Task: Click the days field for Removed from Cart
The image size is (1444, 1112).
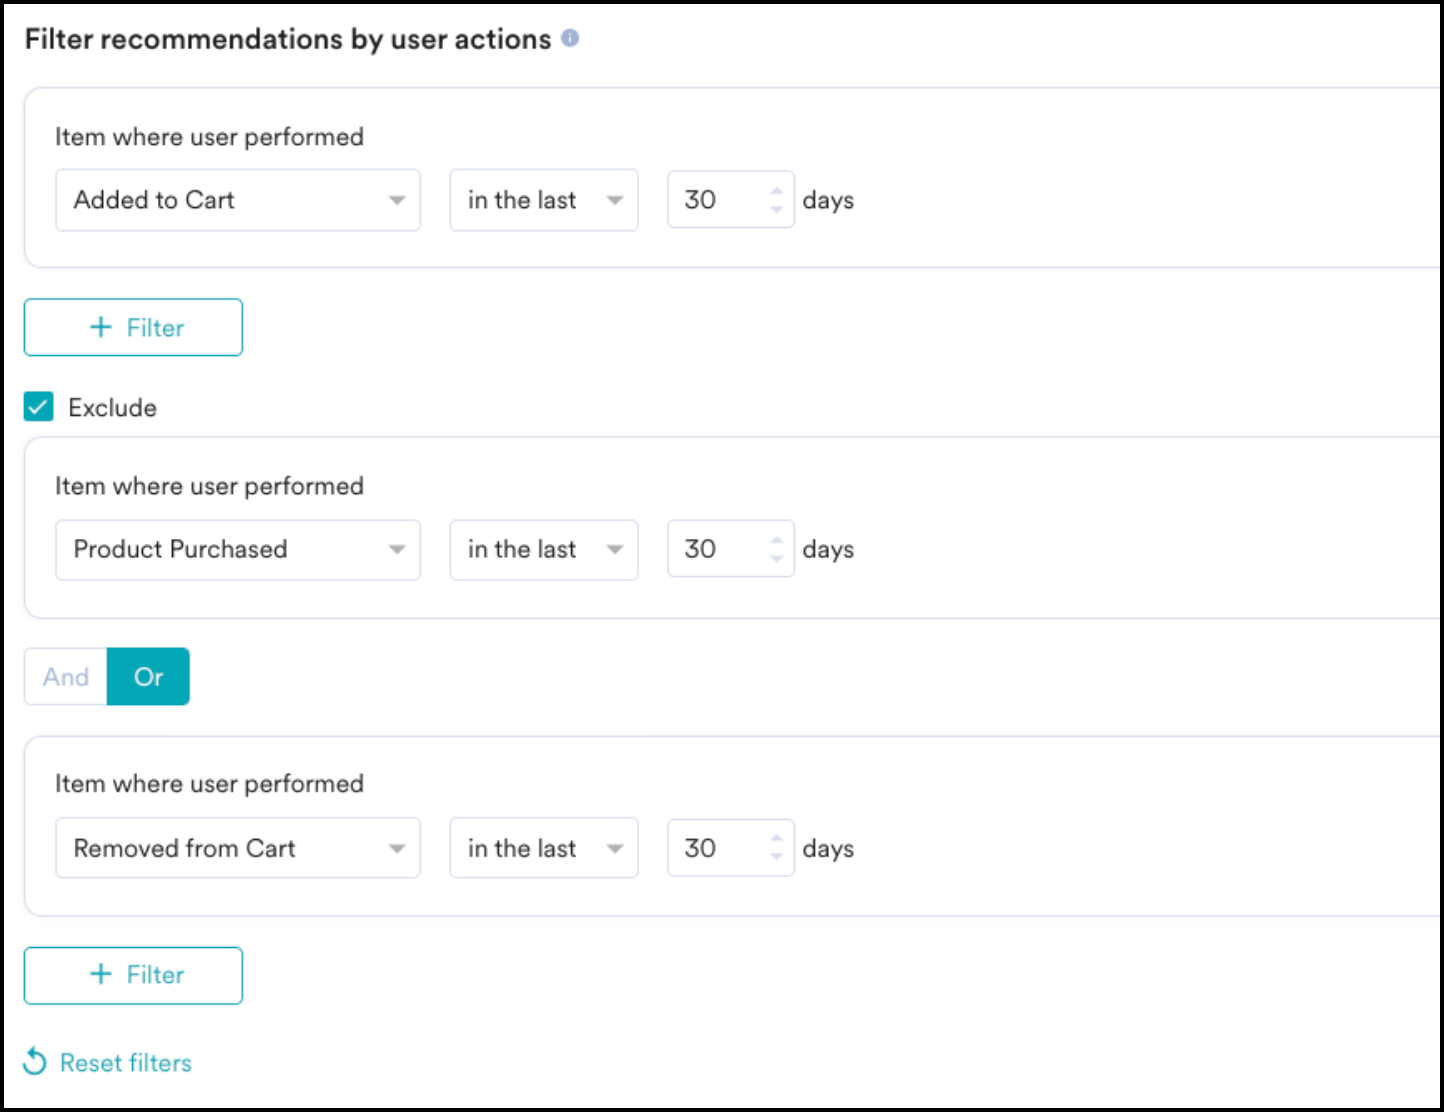Action: (731, 848)
